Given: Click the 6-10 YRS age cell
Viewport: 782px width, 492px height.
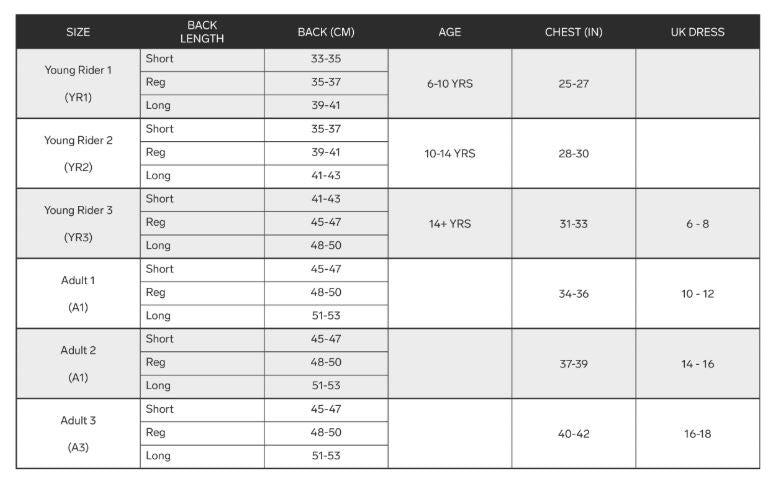Looking at the screenshot, I should [450, 84].
